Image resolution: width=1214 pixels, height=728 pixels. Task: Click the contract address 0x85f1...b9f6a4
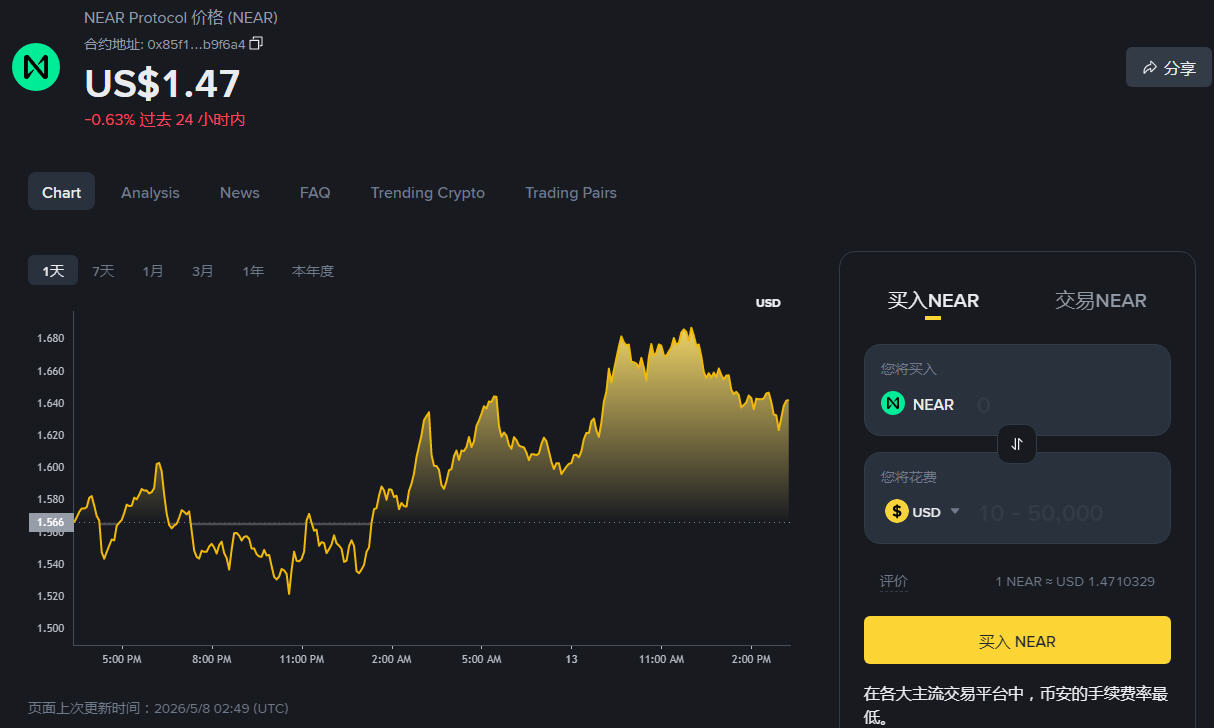[196, 44]
